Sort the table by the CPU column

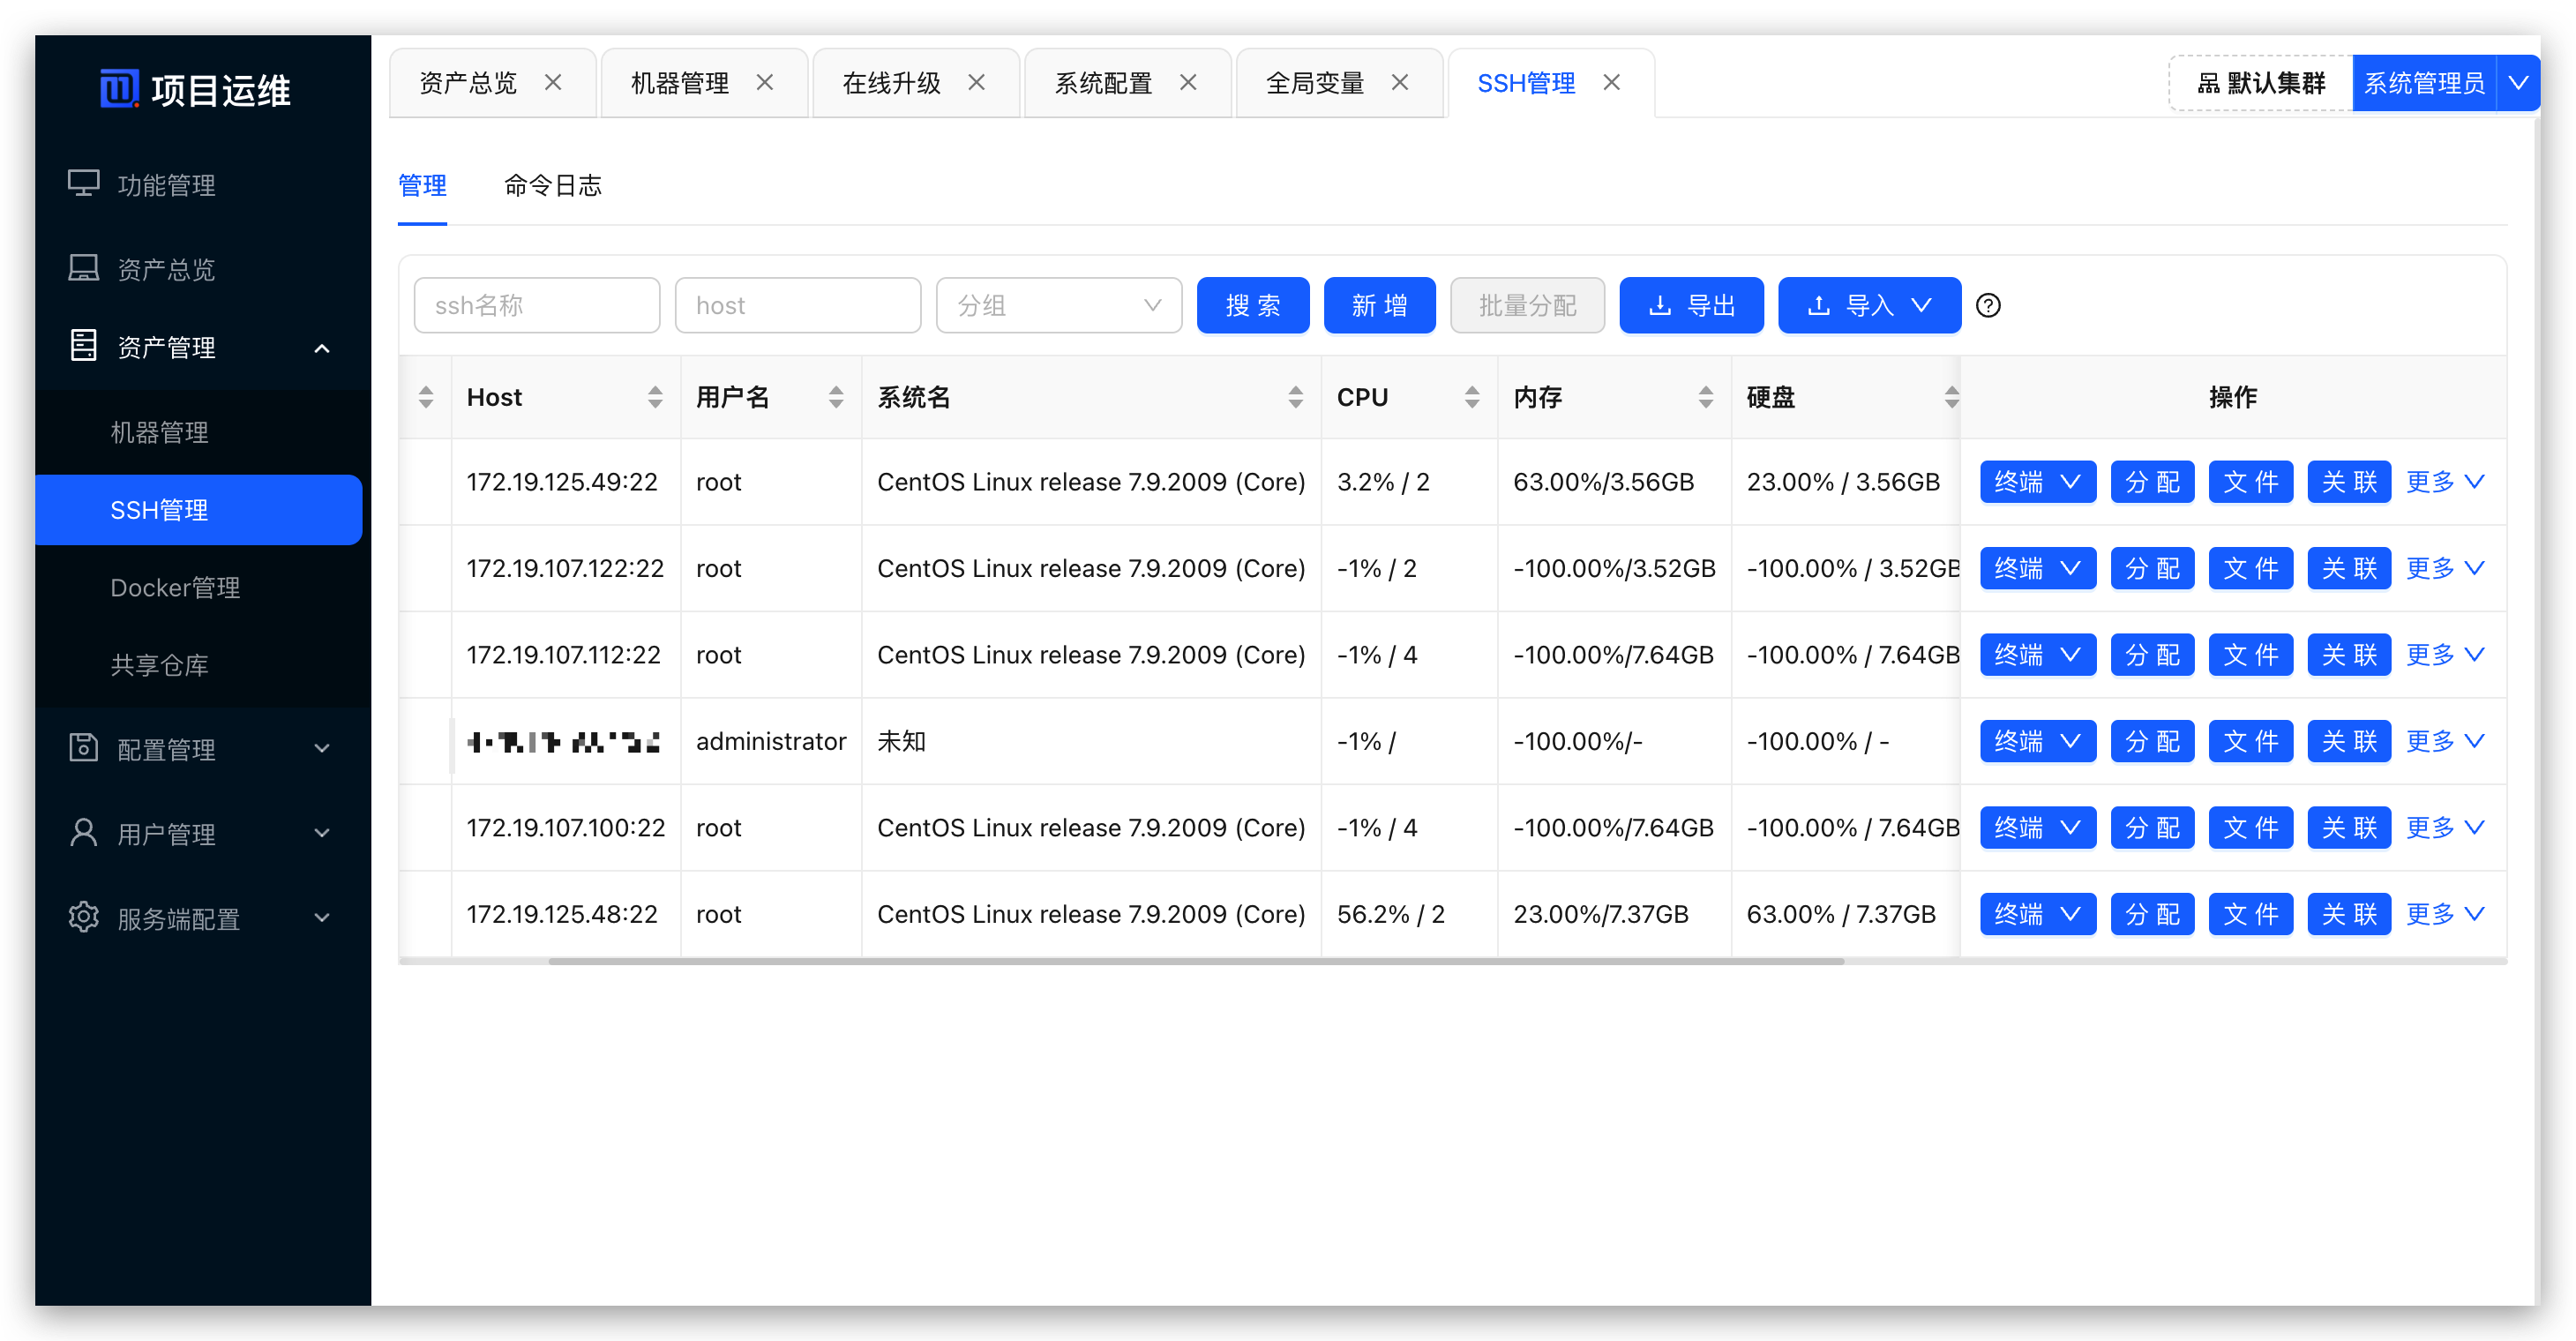(1471, 397)
